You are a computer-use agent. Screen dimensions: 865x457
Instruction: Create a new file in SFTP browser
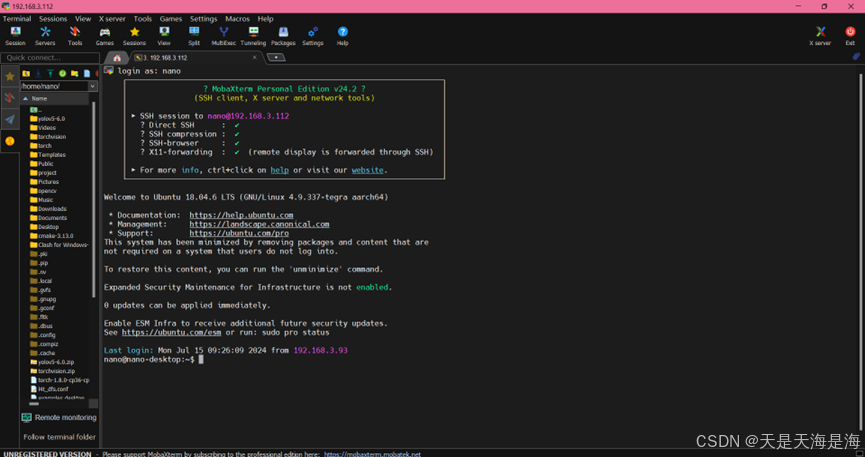87,73
